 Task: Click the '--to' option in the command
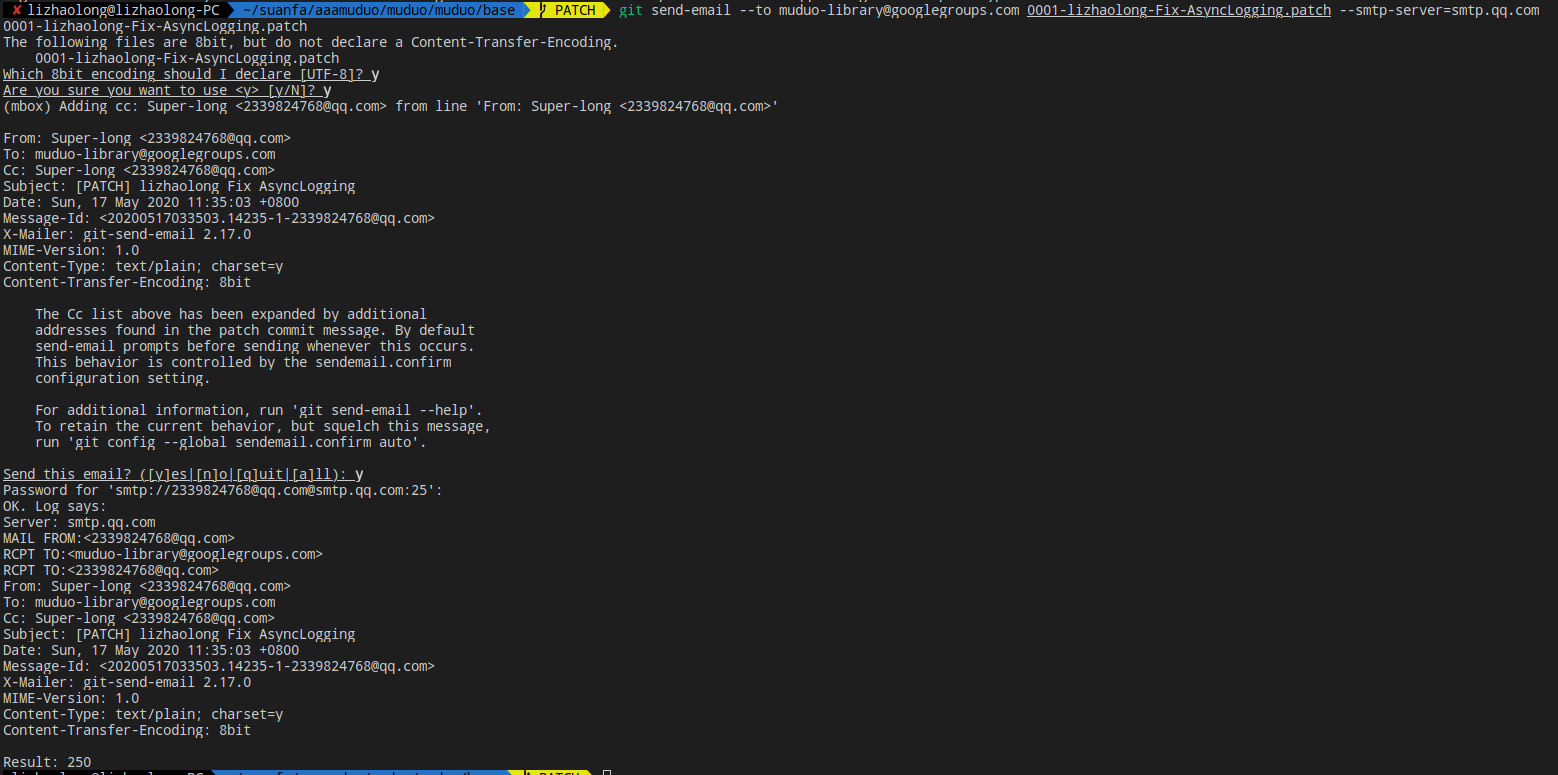(755, 10)
